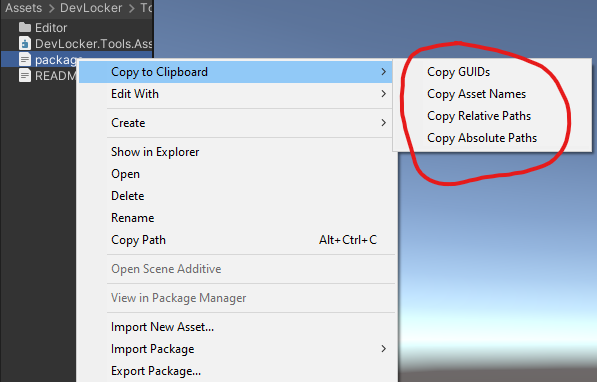
Task: Choose Copy GUIDs from submenu
Action: [458, 72]
